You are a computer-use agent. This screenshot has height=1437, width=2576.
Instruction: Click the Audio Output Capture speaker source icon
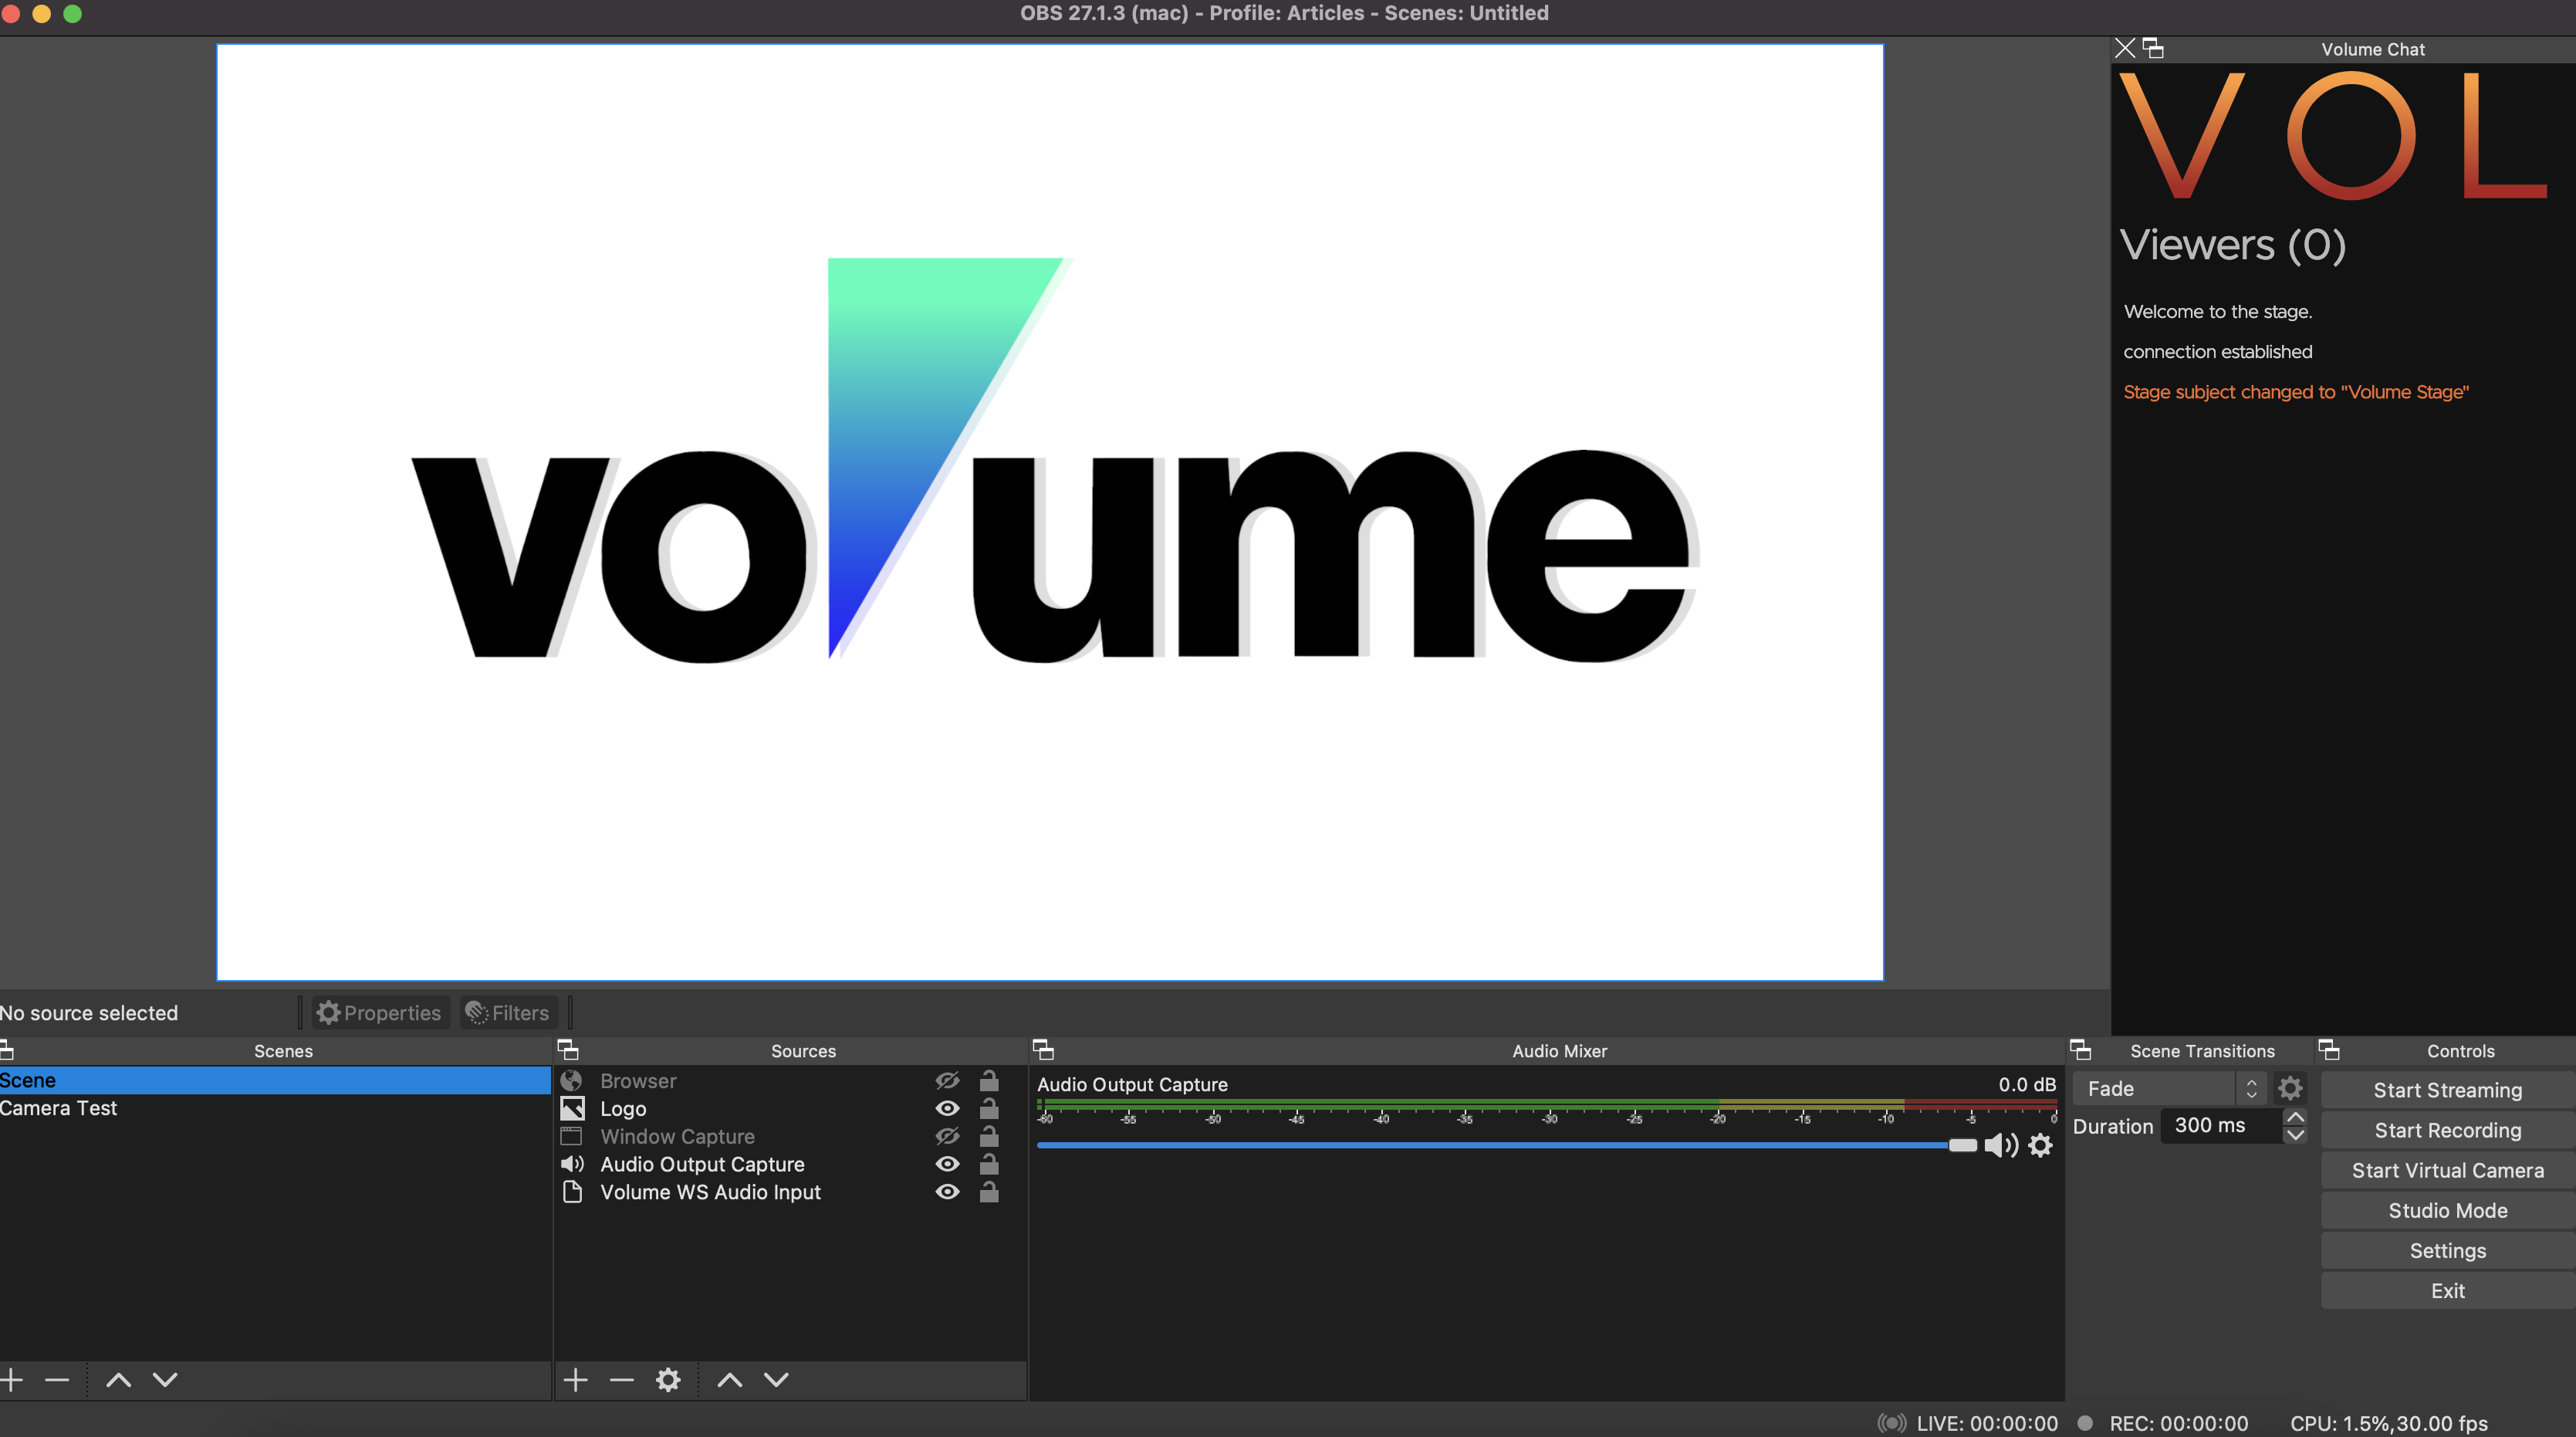[571, 1164]
